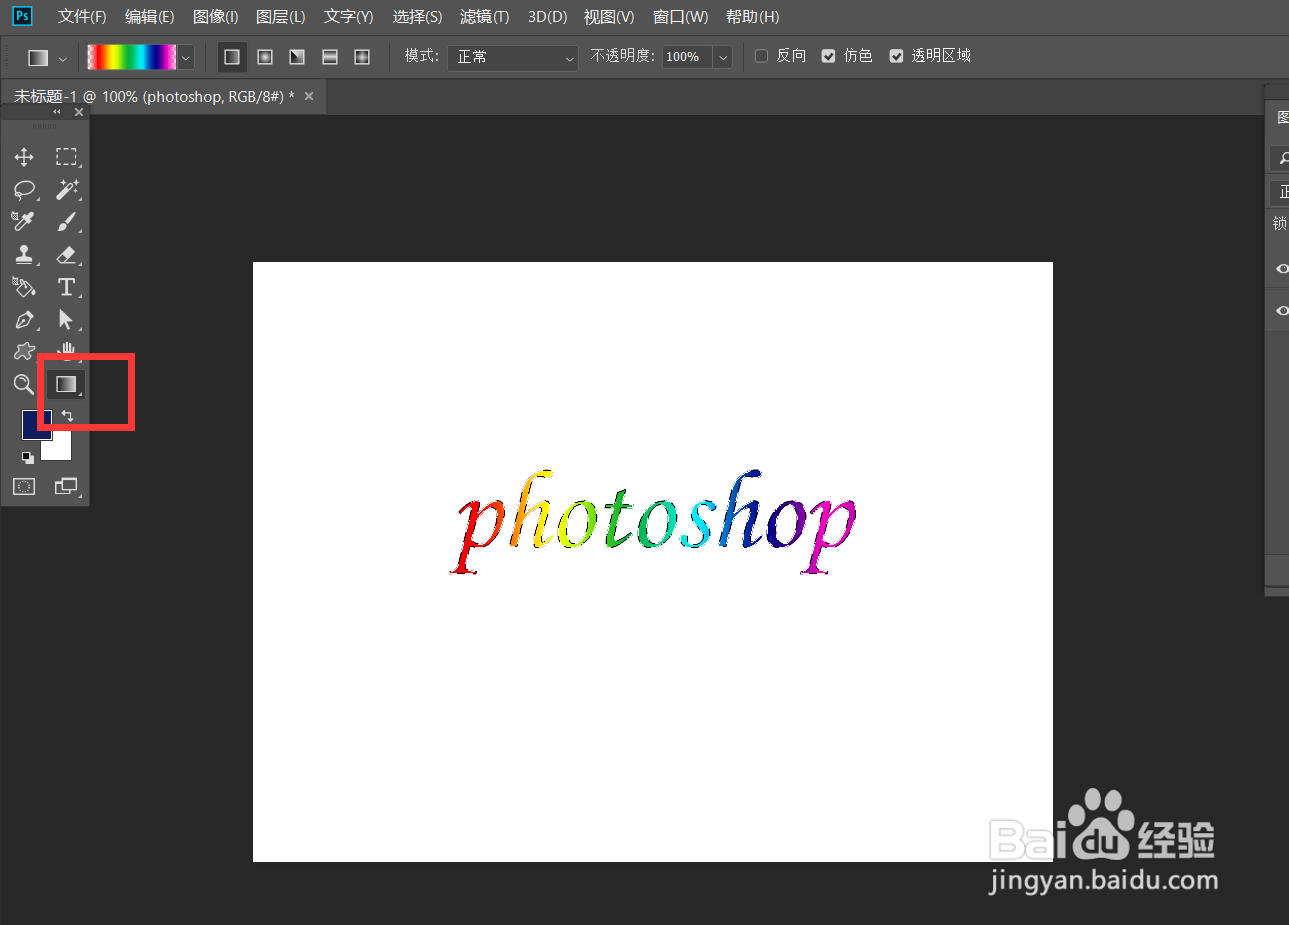Image resolution: width=1289 pixels, height=925 pixels.
Task: Open the 3D(D) menu
Action: (547, 17)
